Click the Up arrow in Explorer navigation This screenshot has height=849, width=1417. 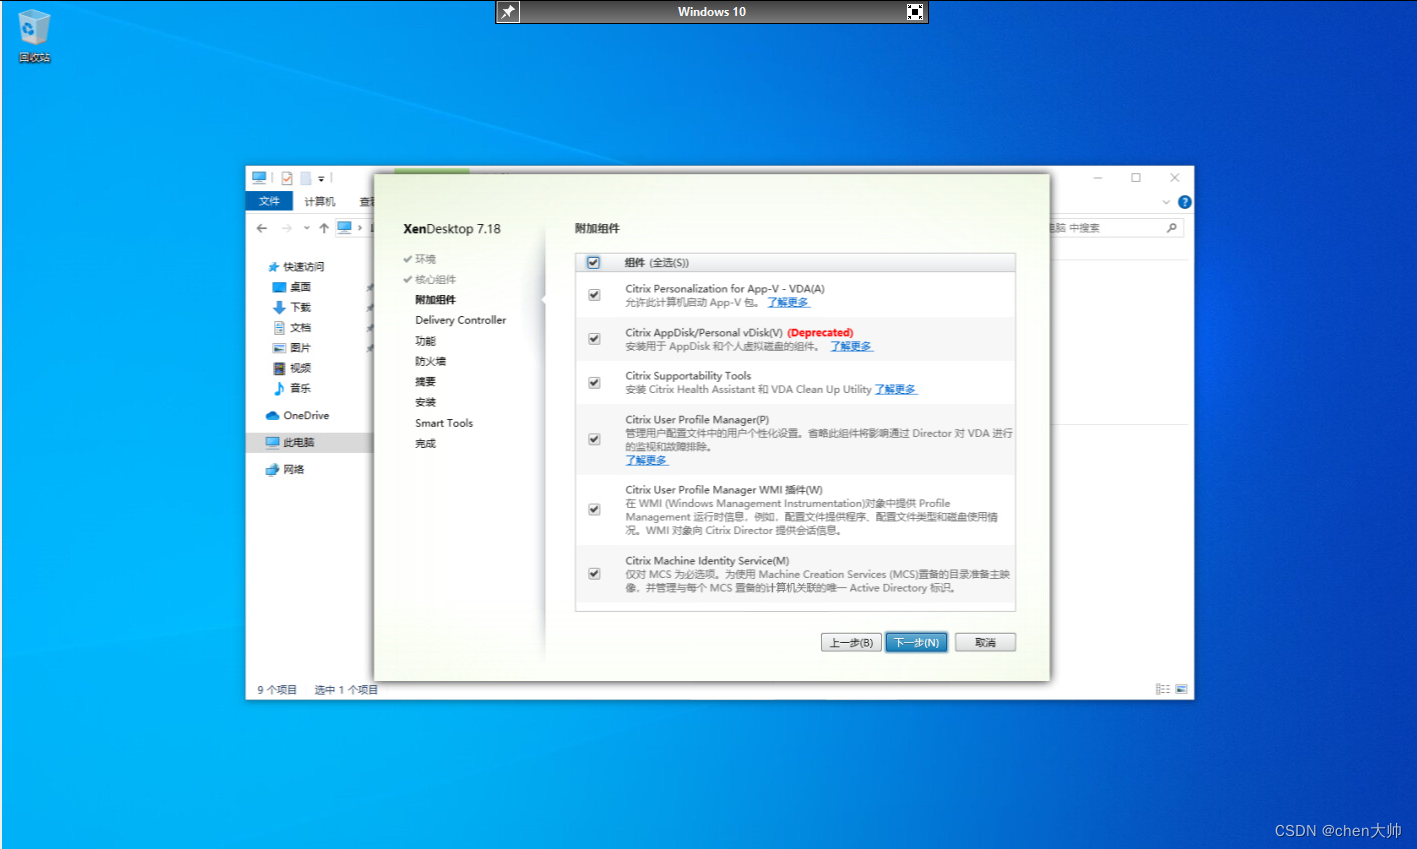[x=324, y=228]
